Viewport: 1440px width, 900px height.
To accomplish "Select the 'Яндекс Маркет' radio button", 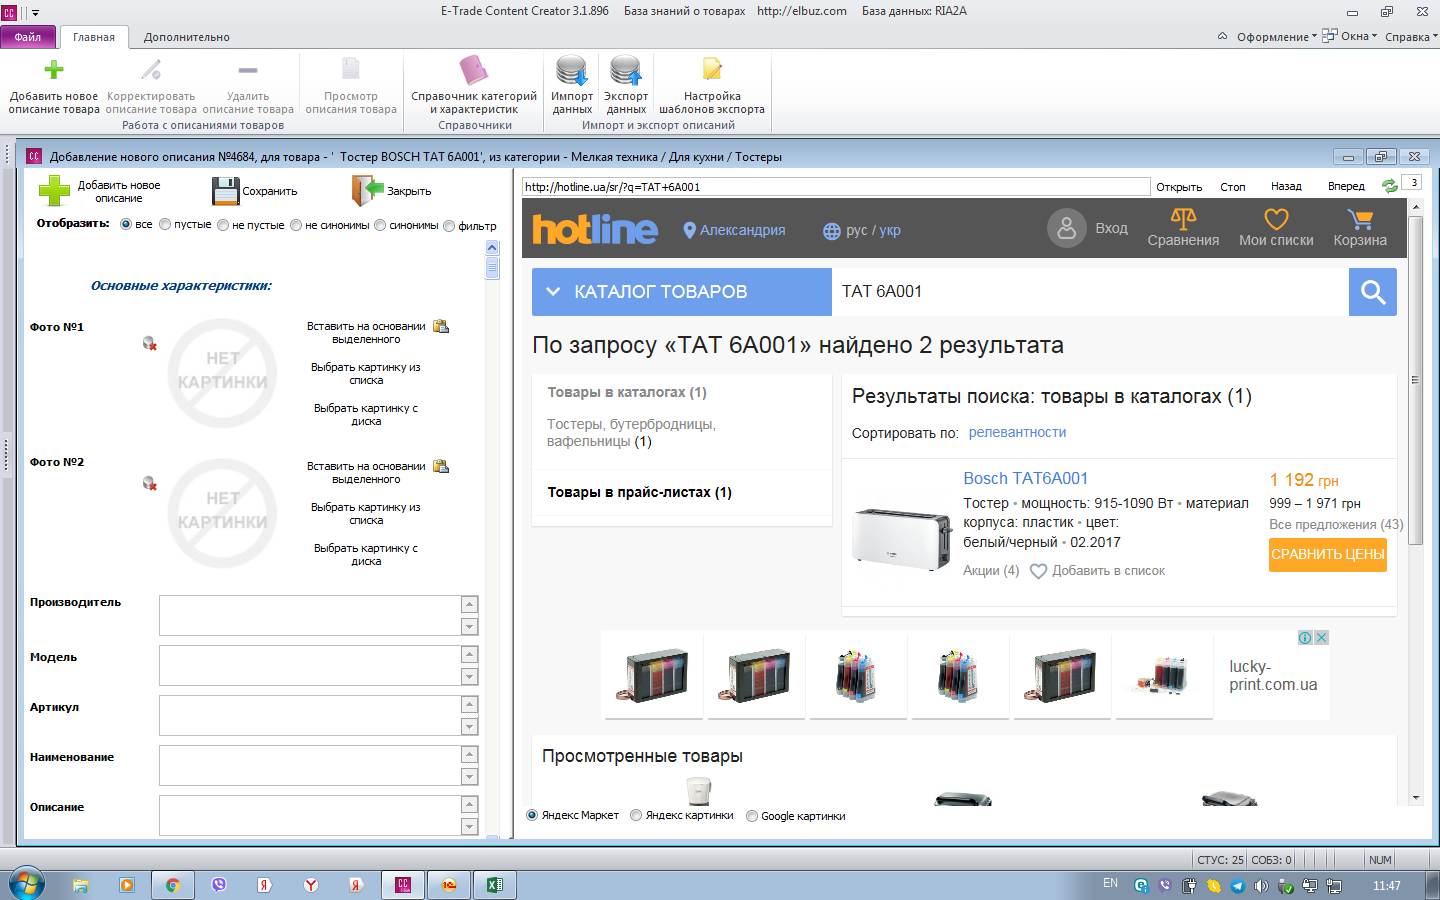I will (x=533, y=815).
